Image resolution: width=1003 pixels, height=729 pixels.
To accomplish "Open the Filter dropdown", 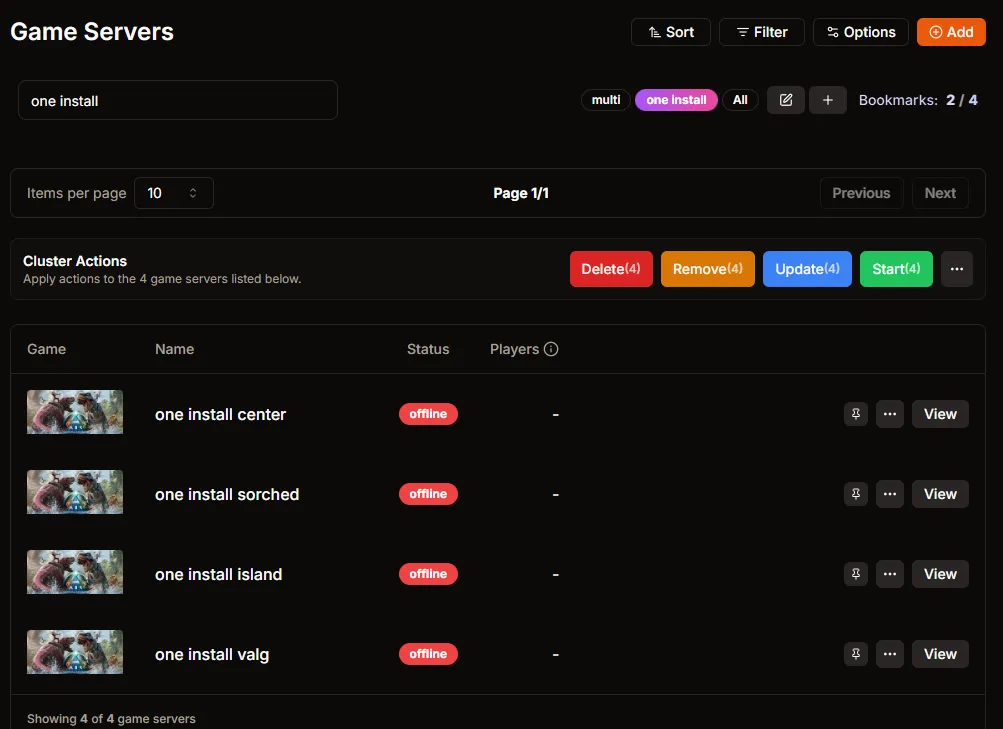I will [x=761, y=31].
